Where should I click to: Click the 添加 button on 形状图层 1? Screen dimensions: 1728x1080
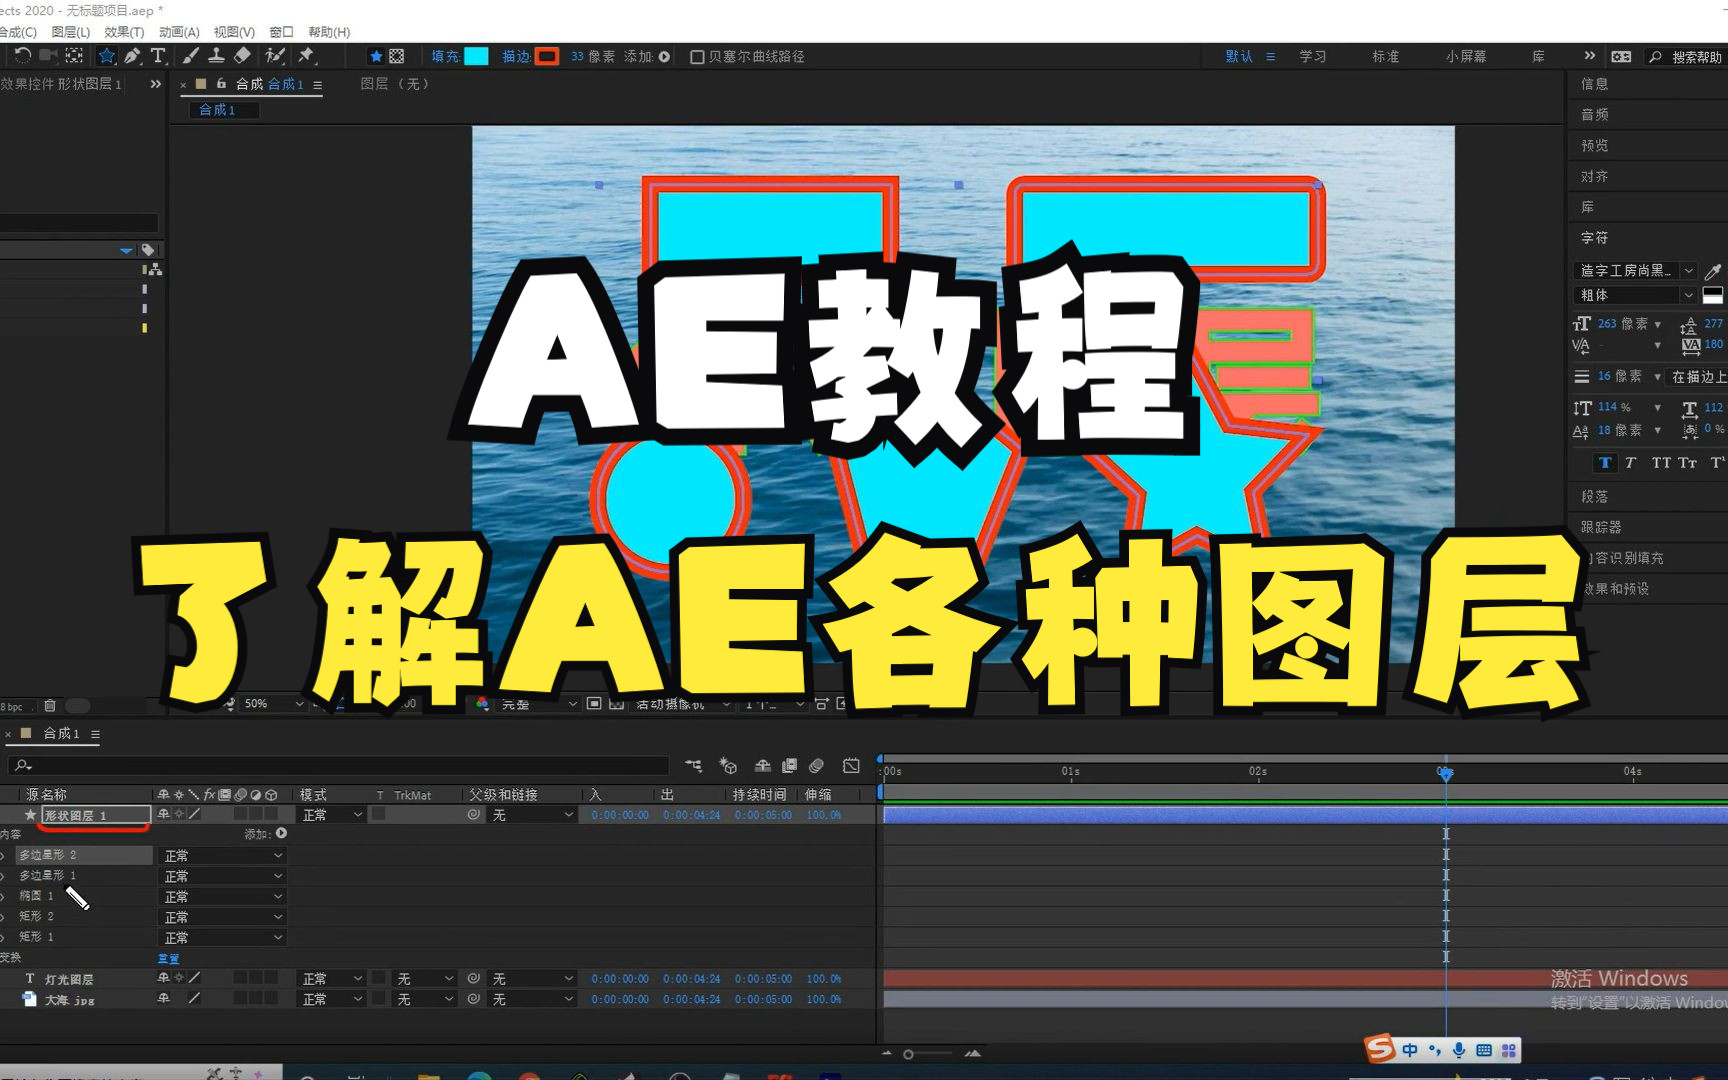point(283,833)
